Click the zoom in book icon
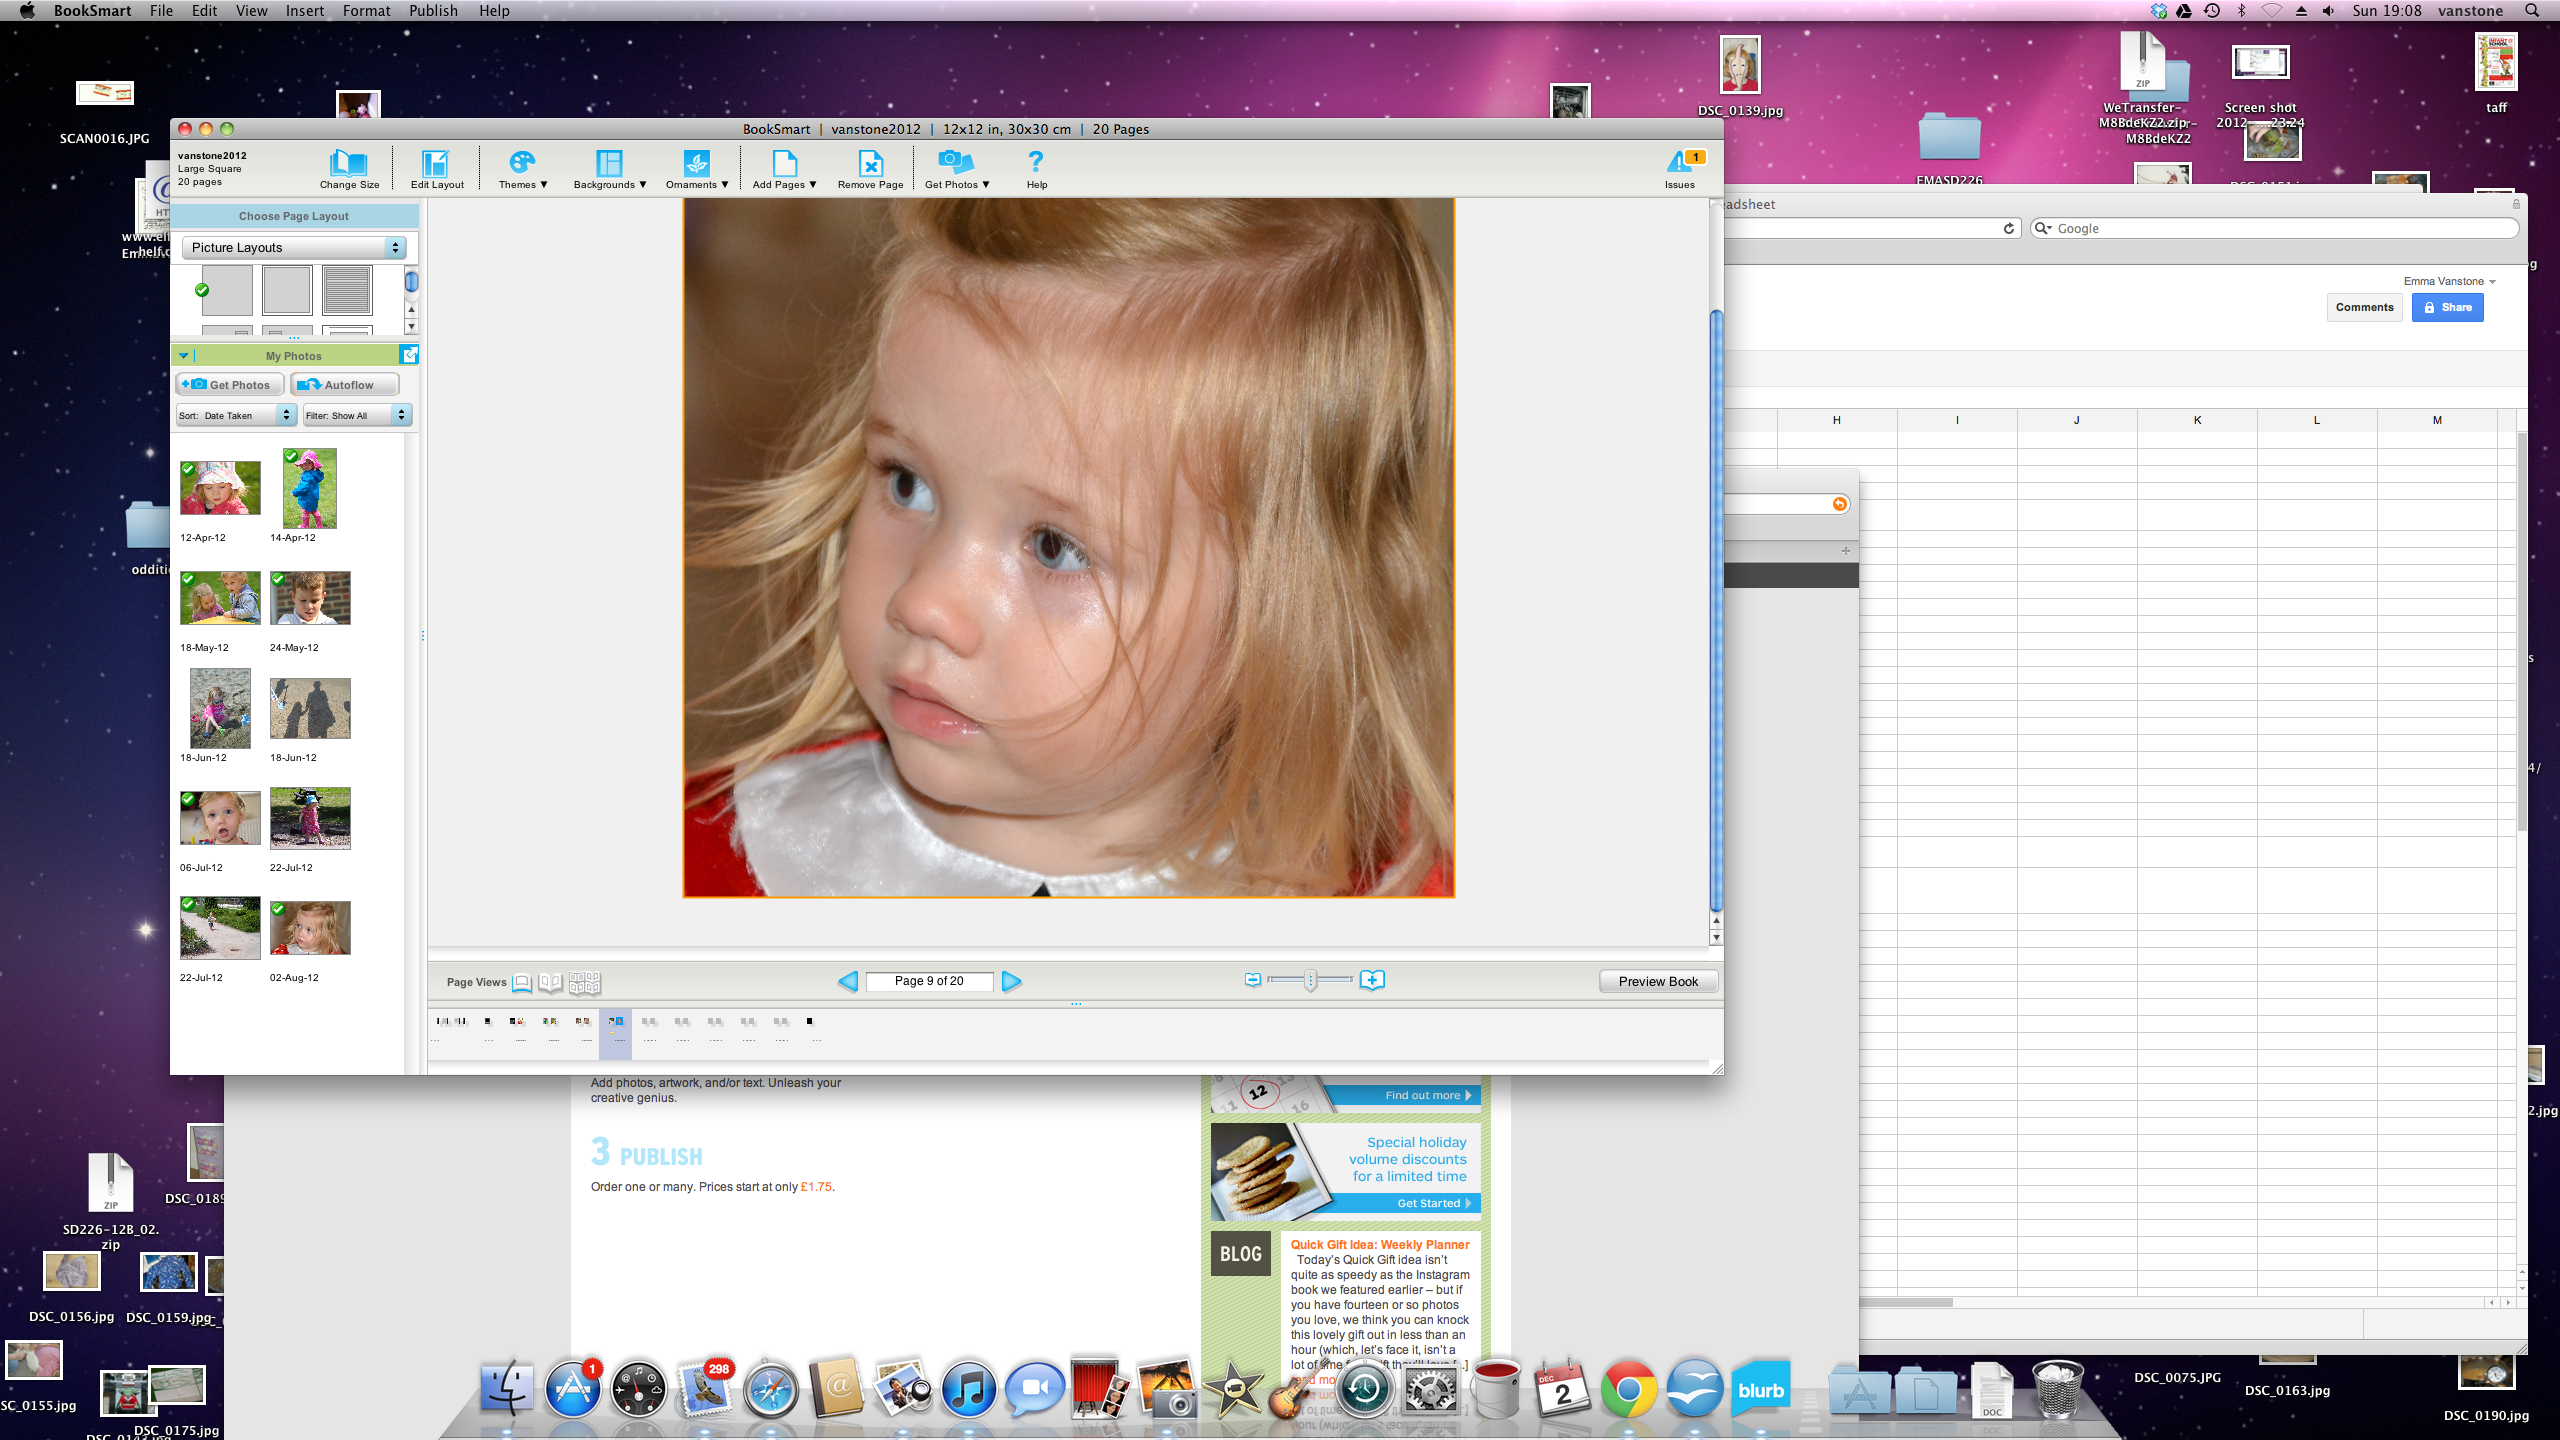Image resolution: width=2560 pixels, height=1440 pixels. coord(1372,980)
